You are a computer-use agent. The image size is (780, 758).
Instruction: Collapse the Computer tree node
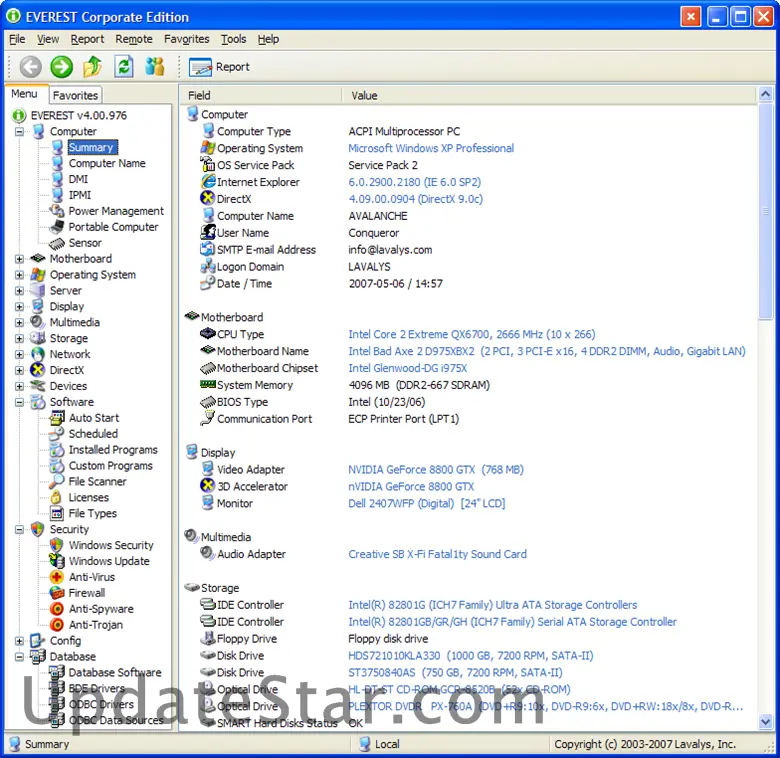click(19, 132)
